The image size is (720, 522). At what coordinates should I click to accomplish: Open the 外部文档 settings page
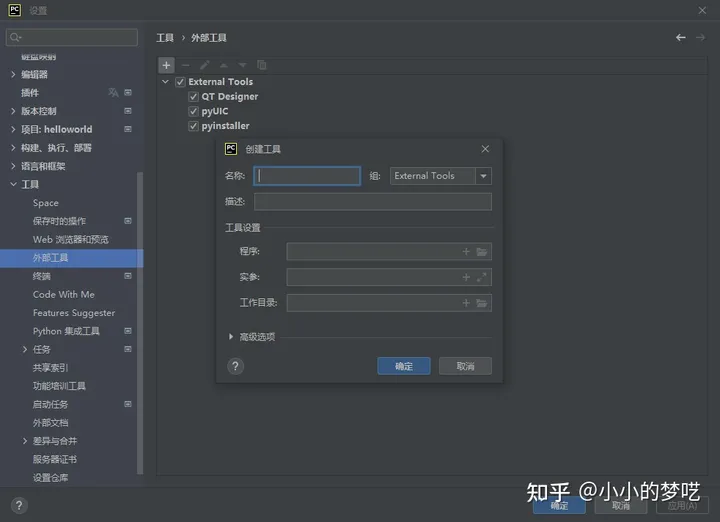(50, 422)
